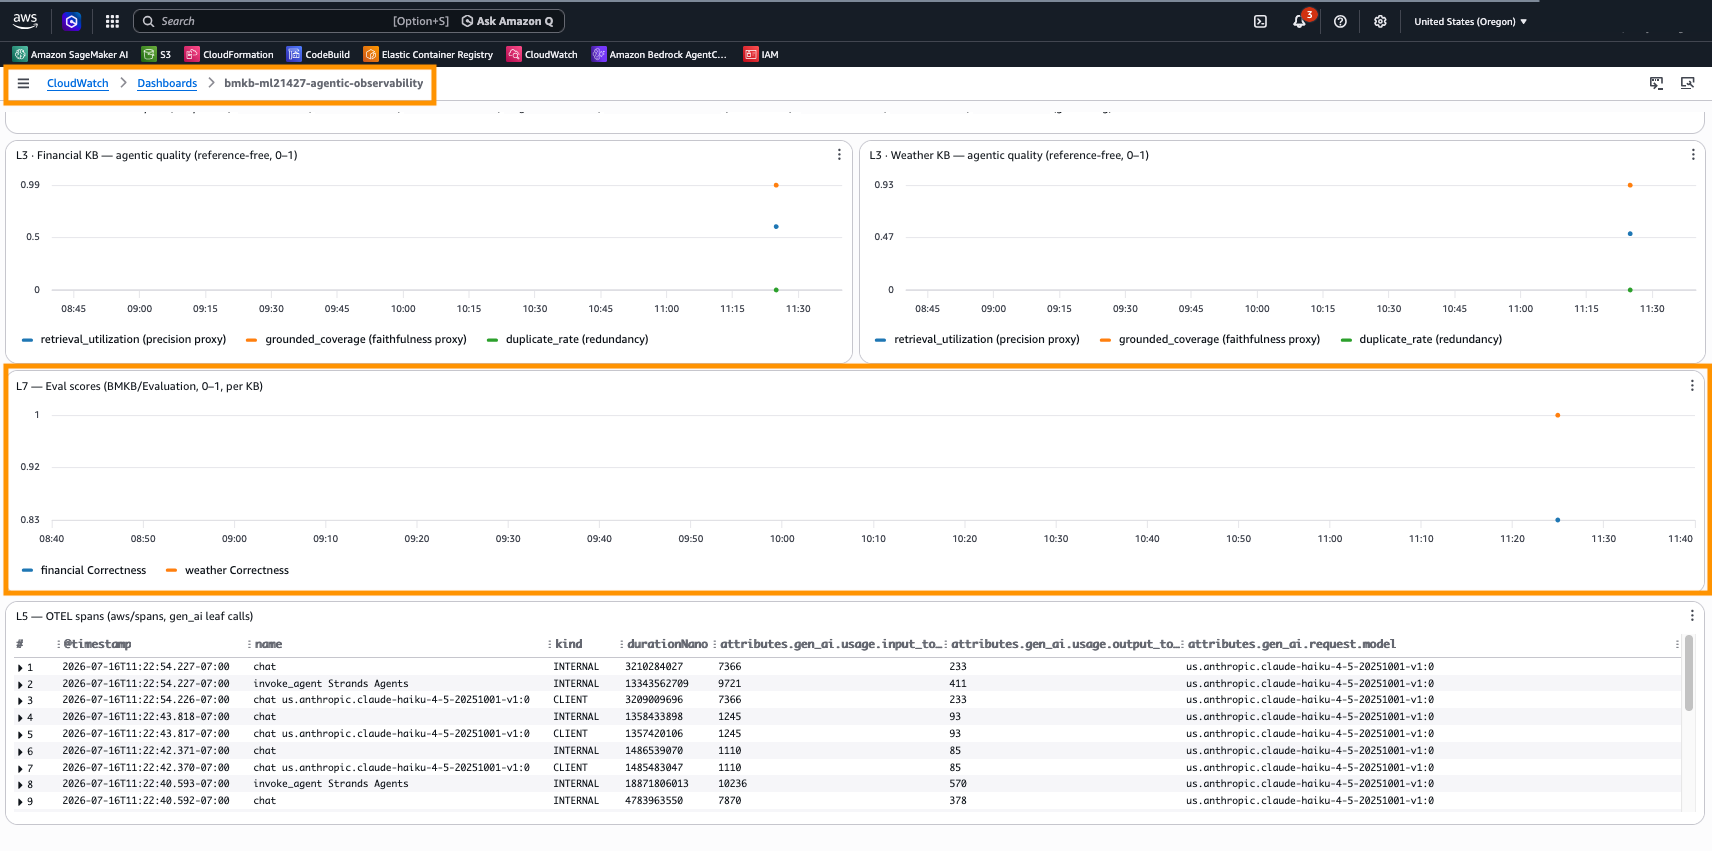Click the orange Financial KB grounded_coverage data point
The height and width of the screenshot is (851, 1712).
(x=776, y=185)
